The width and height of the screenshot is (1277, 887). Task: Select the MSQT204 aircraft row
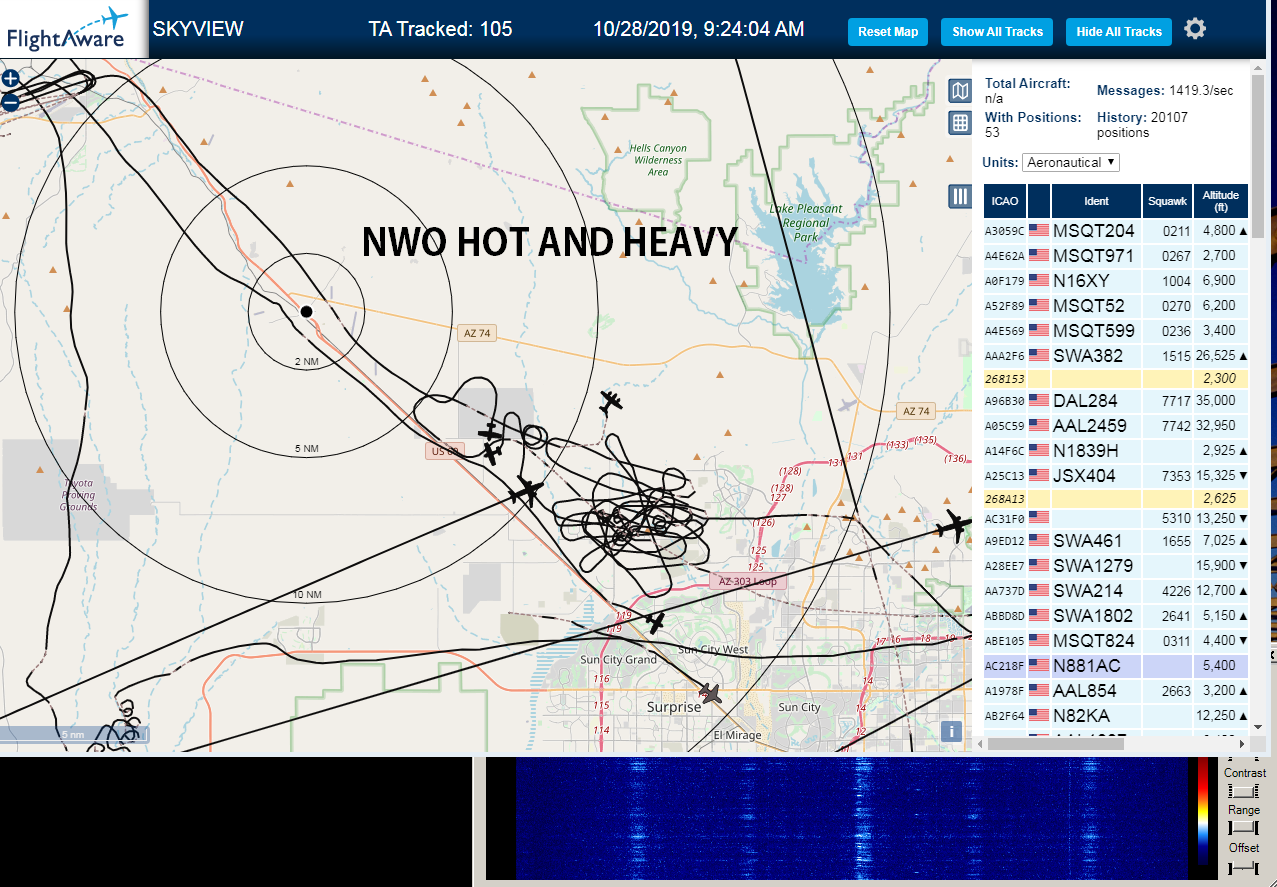(x=1116, y=231)
